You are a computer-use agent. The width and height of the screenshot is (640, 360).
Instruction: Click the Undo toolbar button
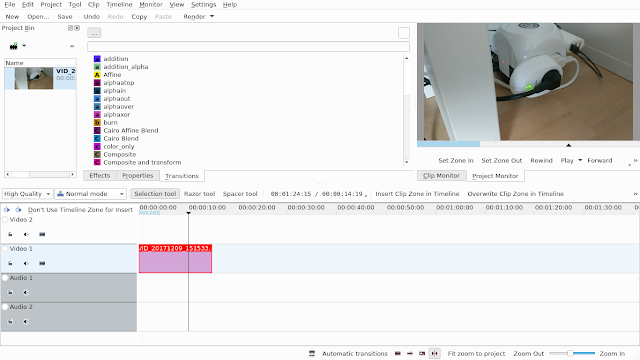pos(91,17)
